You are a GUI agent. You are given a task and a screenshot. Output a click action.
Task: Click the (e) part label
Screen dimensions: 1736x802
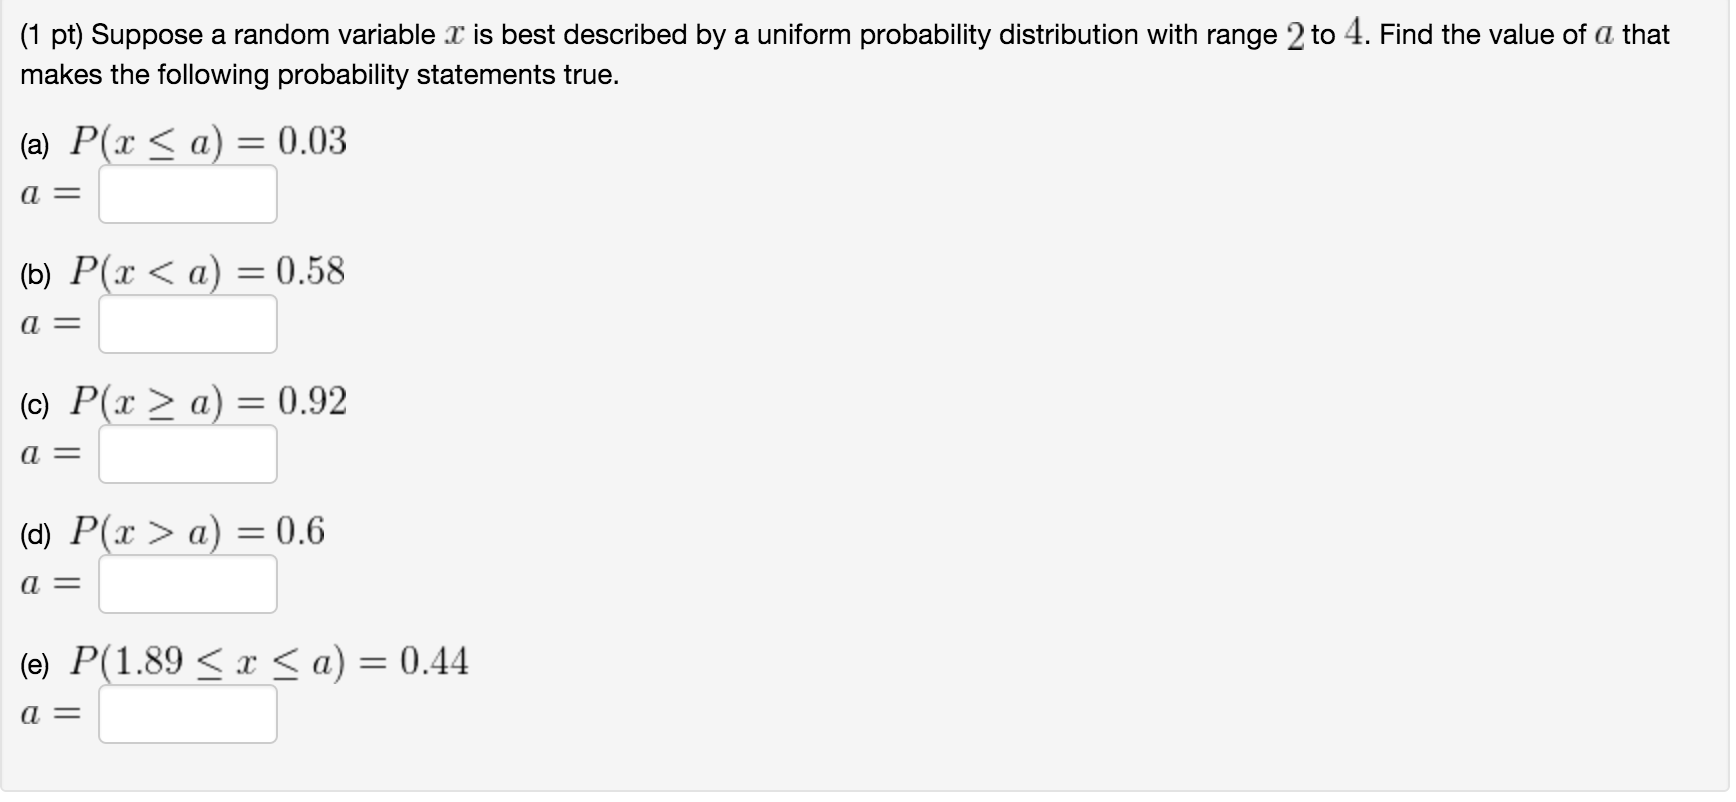click(x=35, y=666)
